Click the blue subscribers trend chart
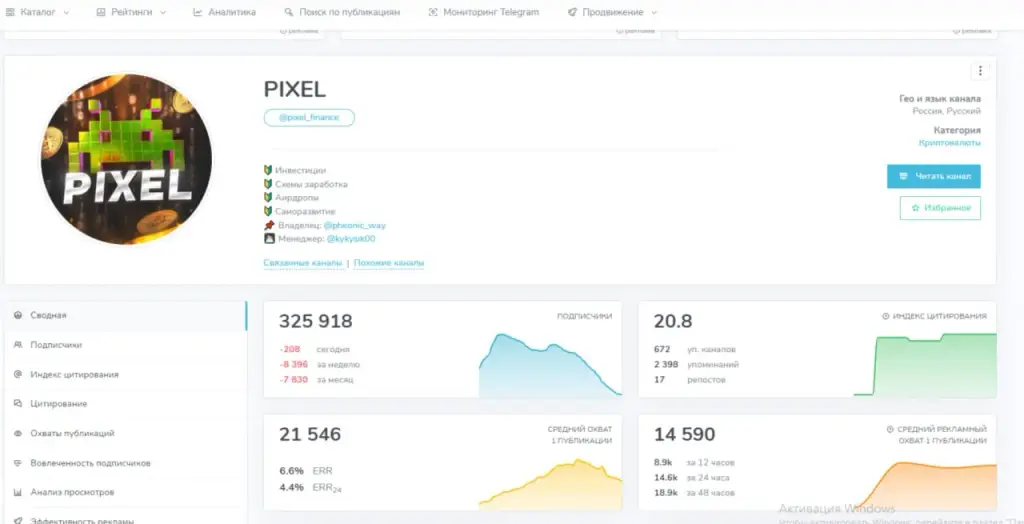This screenshot has height=524, width=1024. pyautogui.click(x=550, y=365)
